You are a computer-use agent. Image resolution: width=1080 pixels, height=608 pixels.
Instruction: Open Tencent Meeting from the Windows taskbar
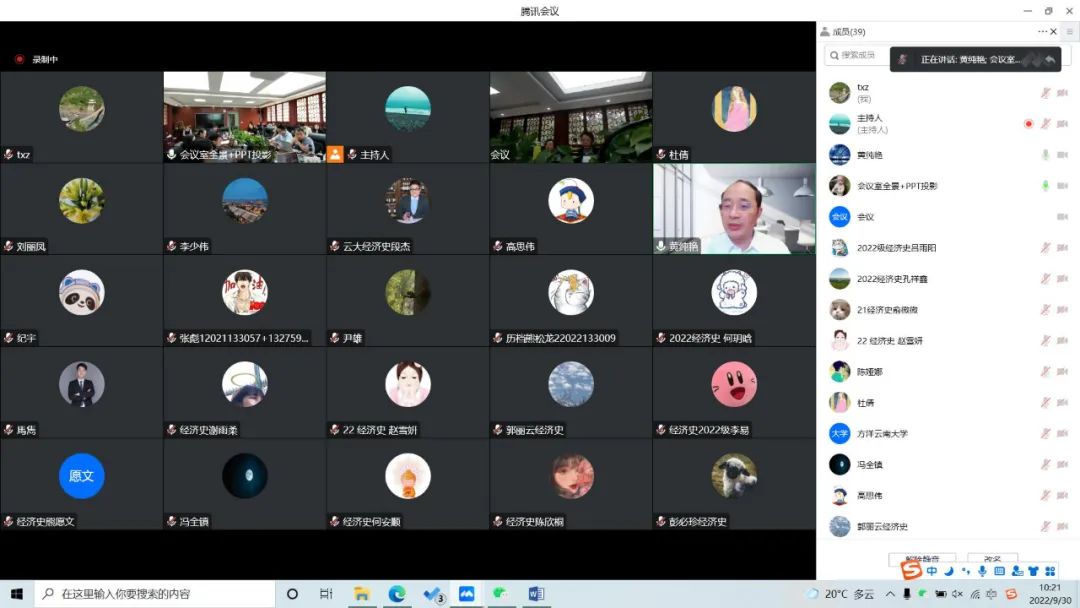[x=466, y=594]
